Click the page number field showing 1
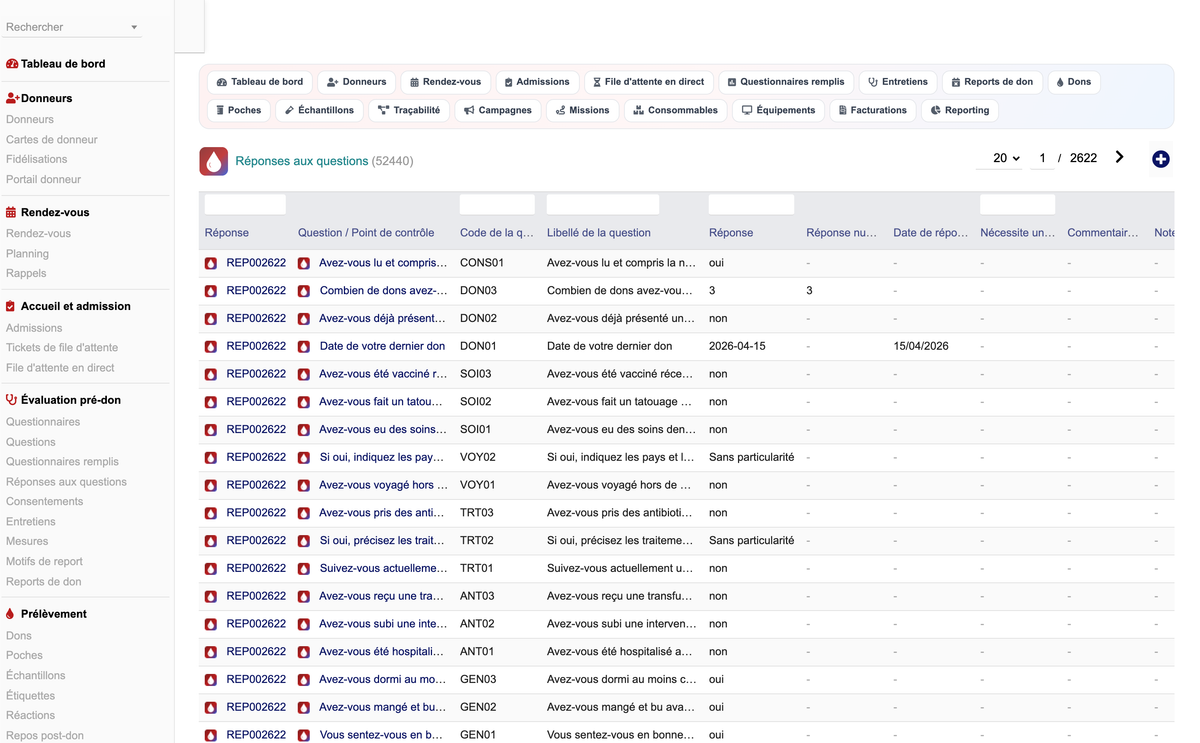1200x743 pixels. coord(1042,158)
